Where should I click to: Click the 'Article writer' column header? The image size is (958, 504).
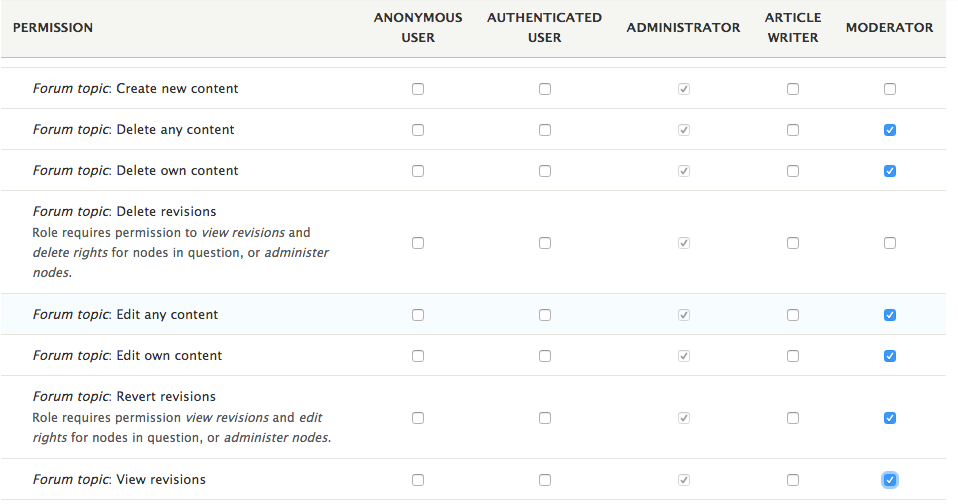793,27
